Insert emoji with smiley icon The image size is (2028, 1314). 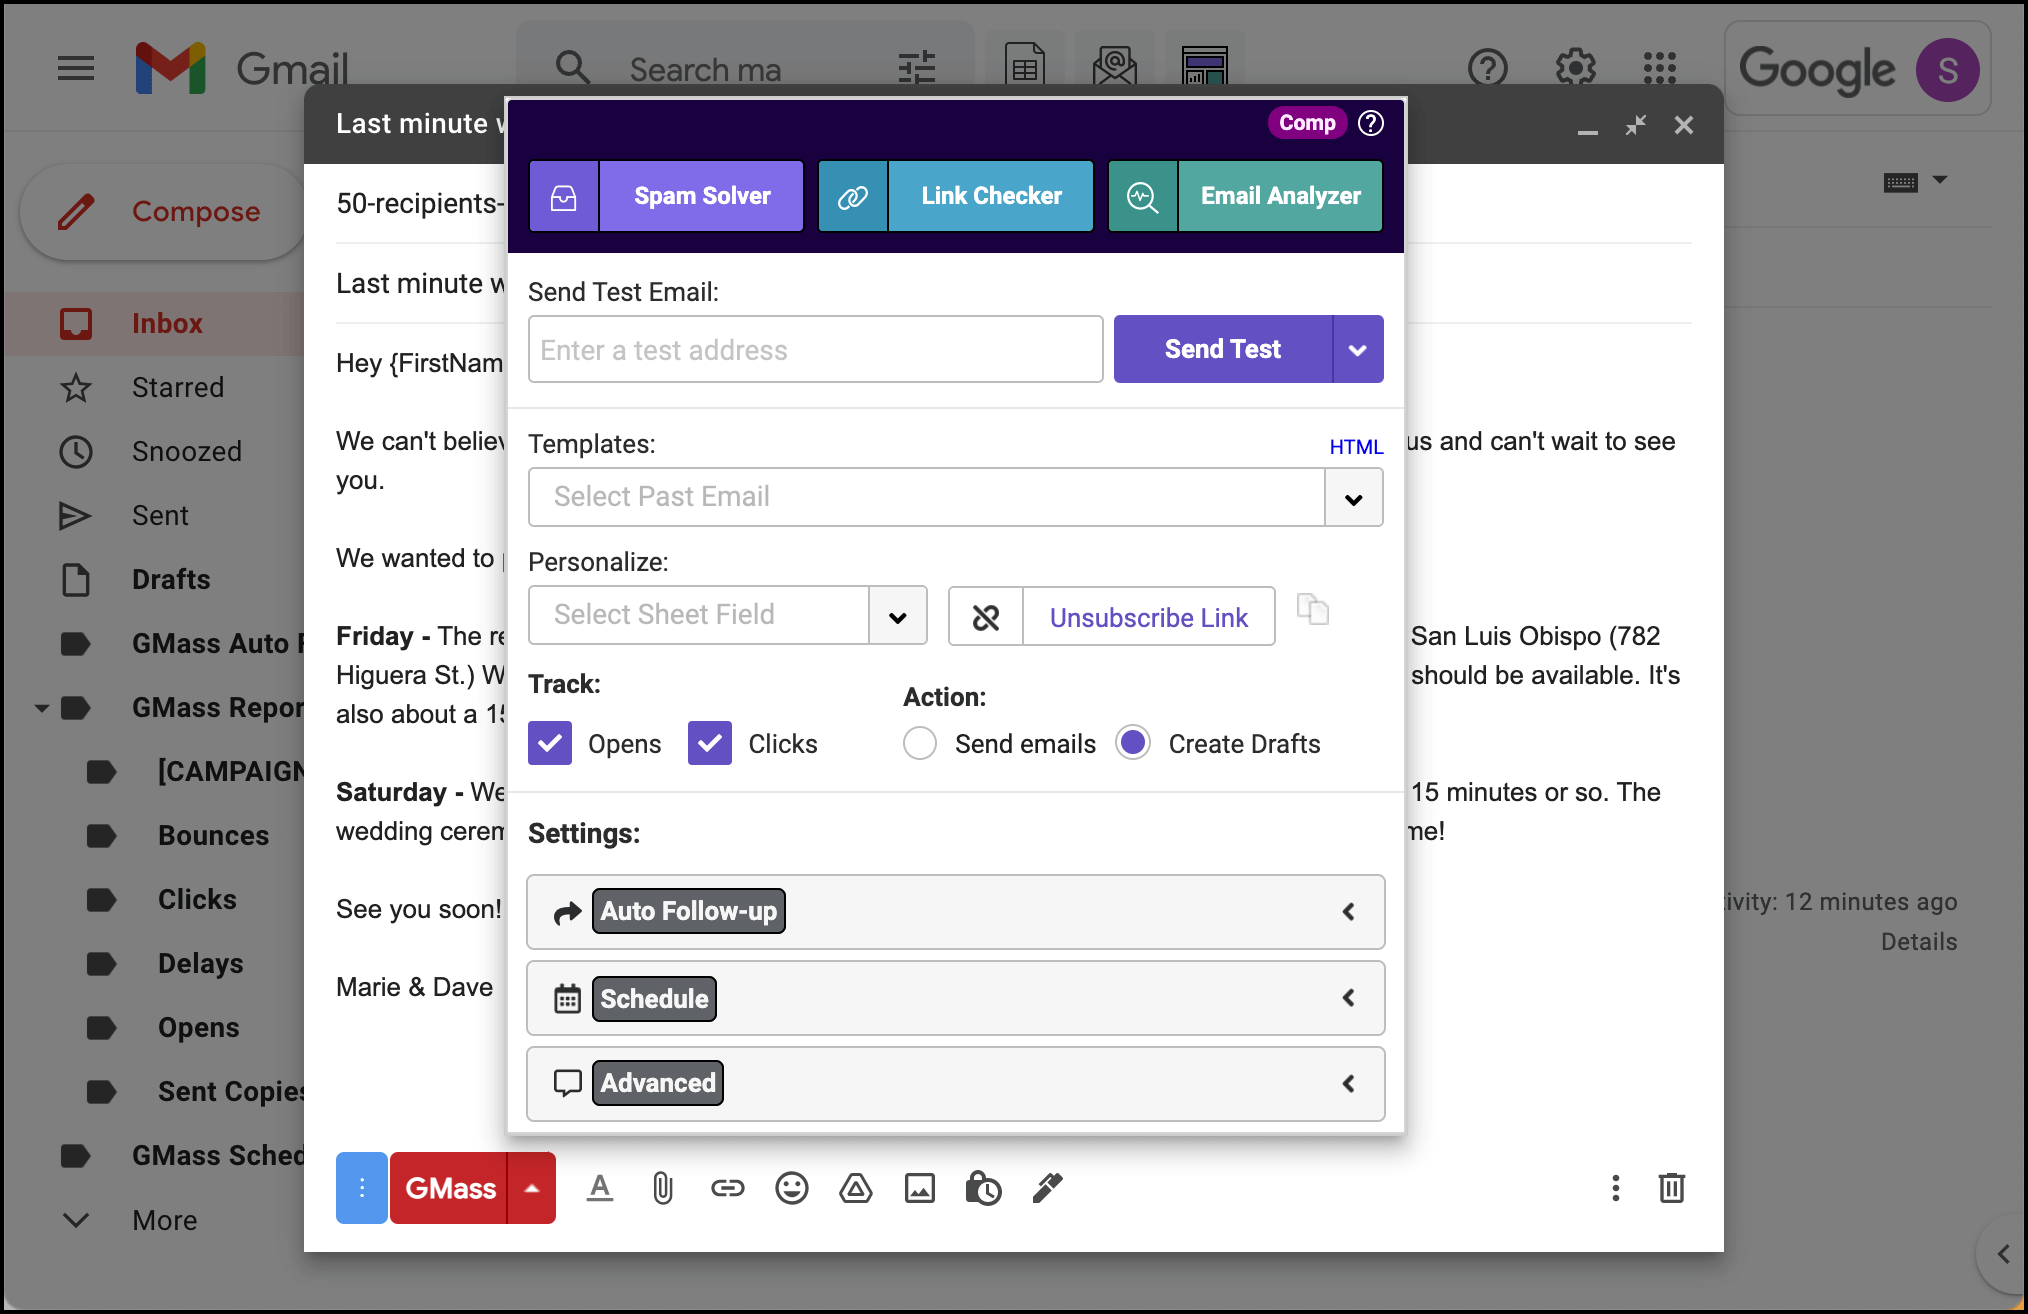click(x=791, y=1188)
